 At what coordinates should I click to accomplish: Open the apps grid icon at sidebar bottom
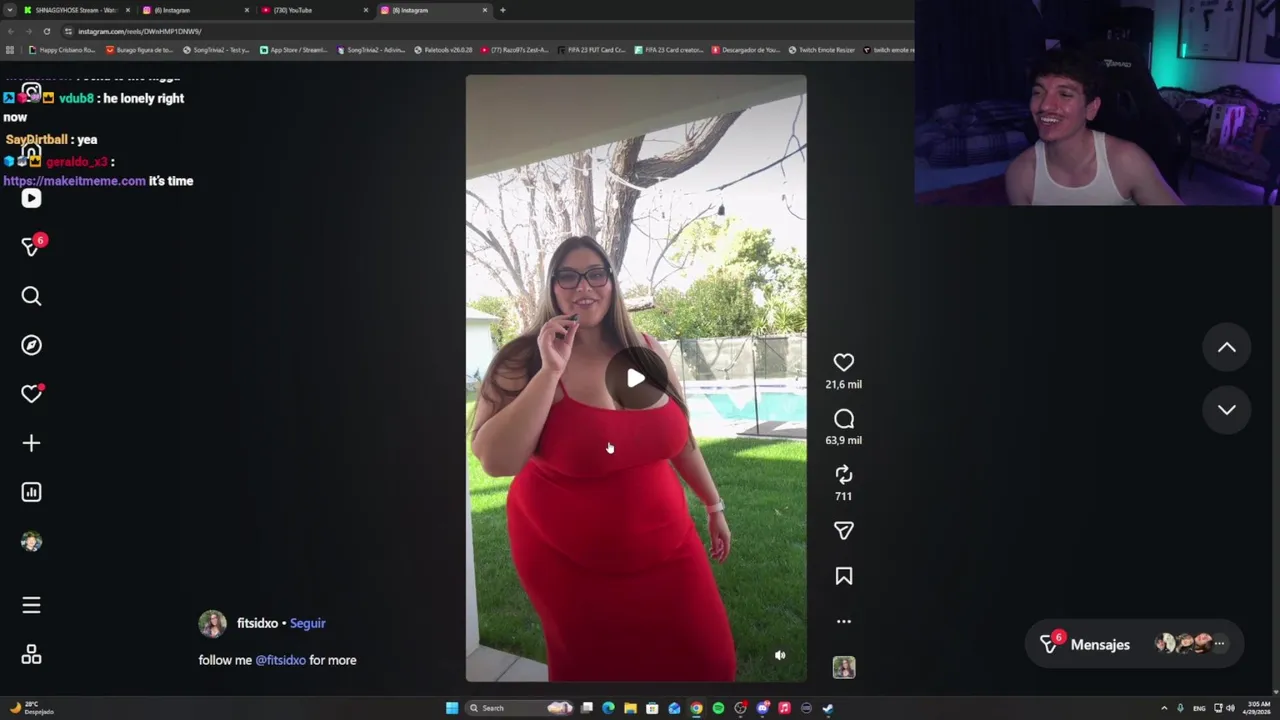click(31, 654)
